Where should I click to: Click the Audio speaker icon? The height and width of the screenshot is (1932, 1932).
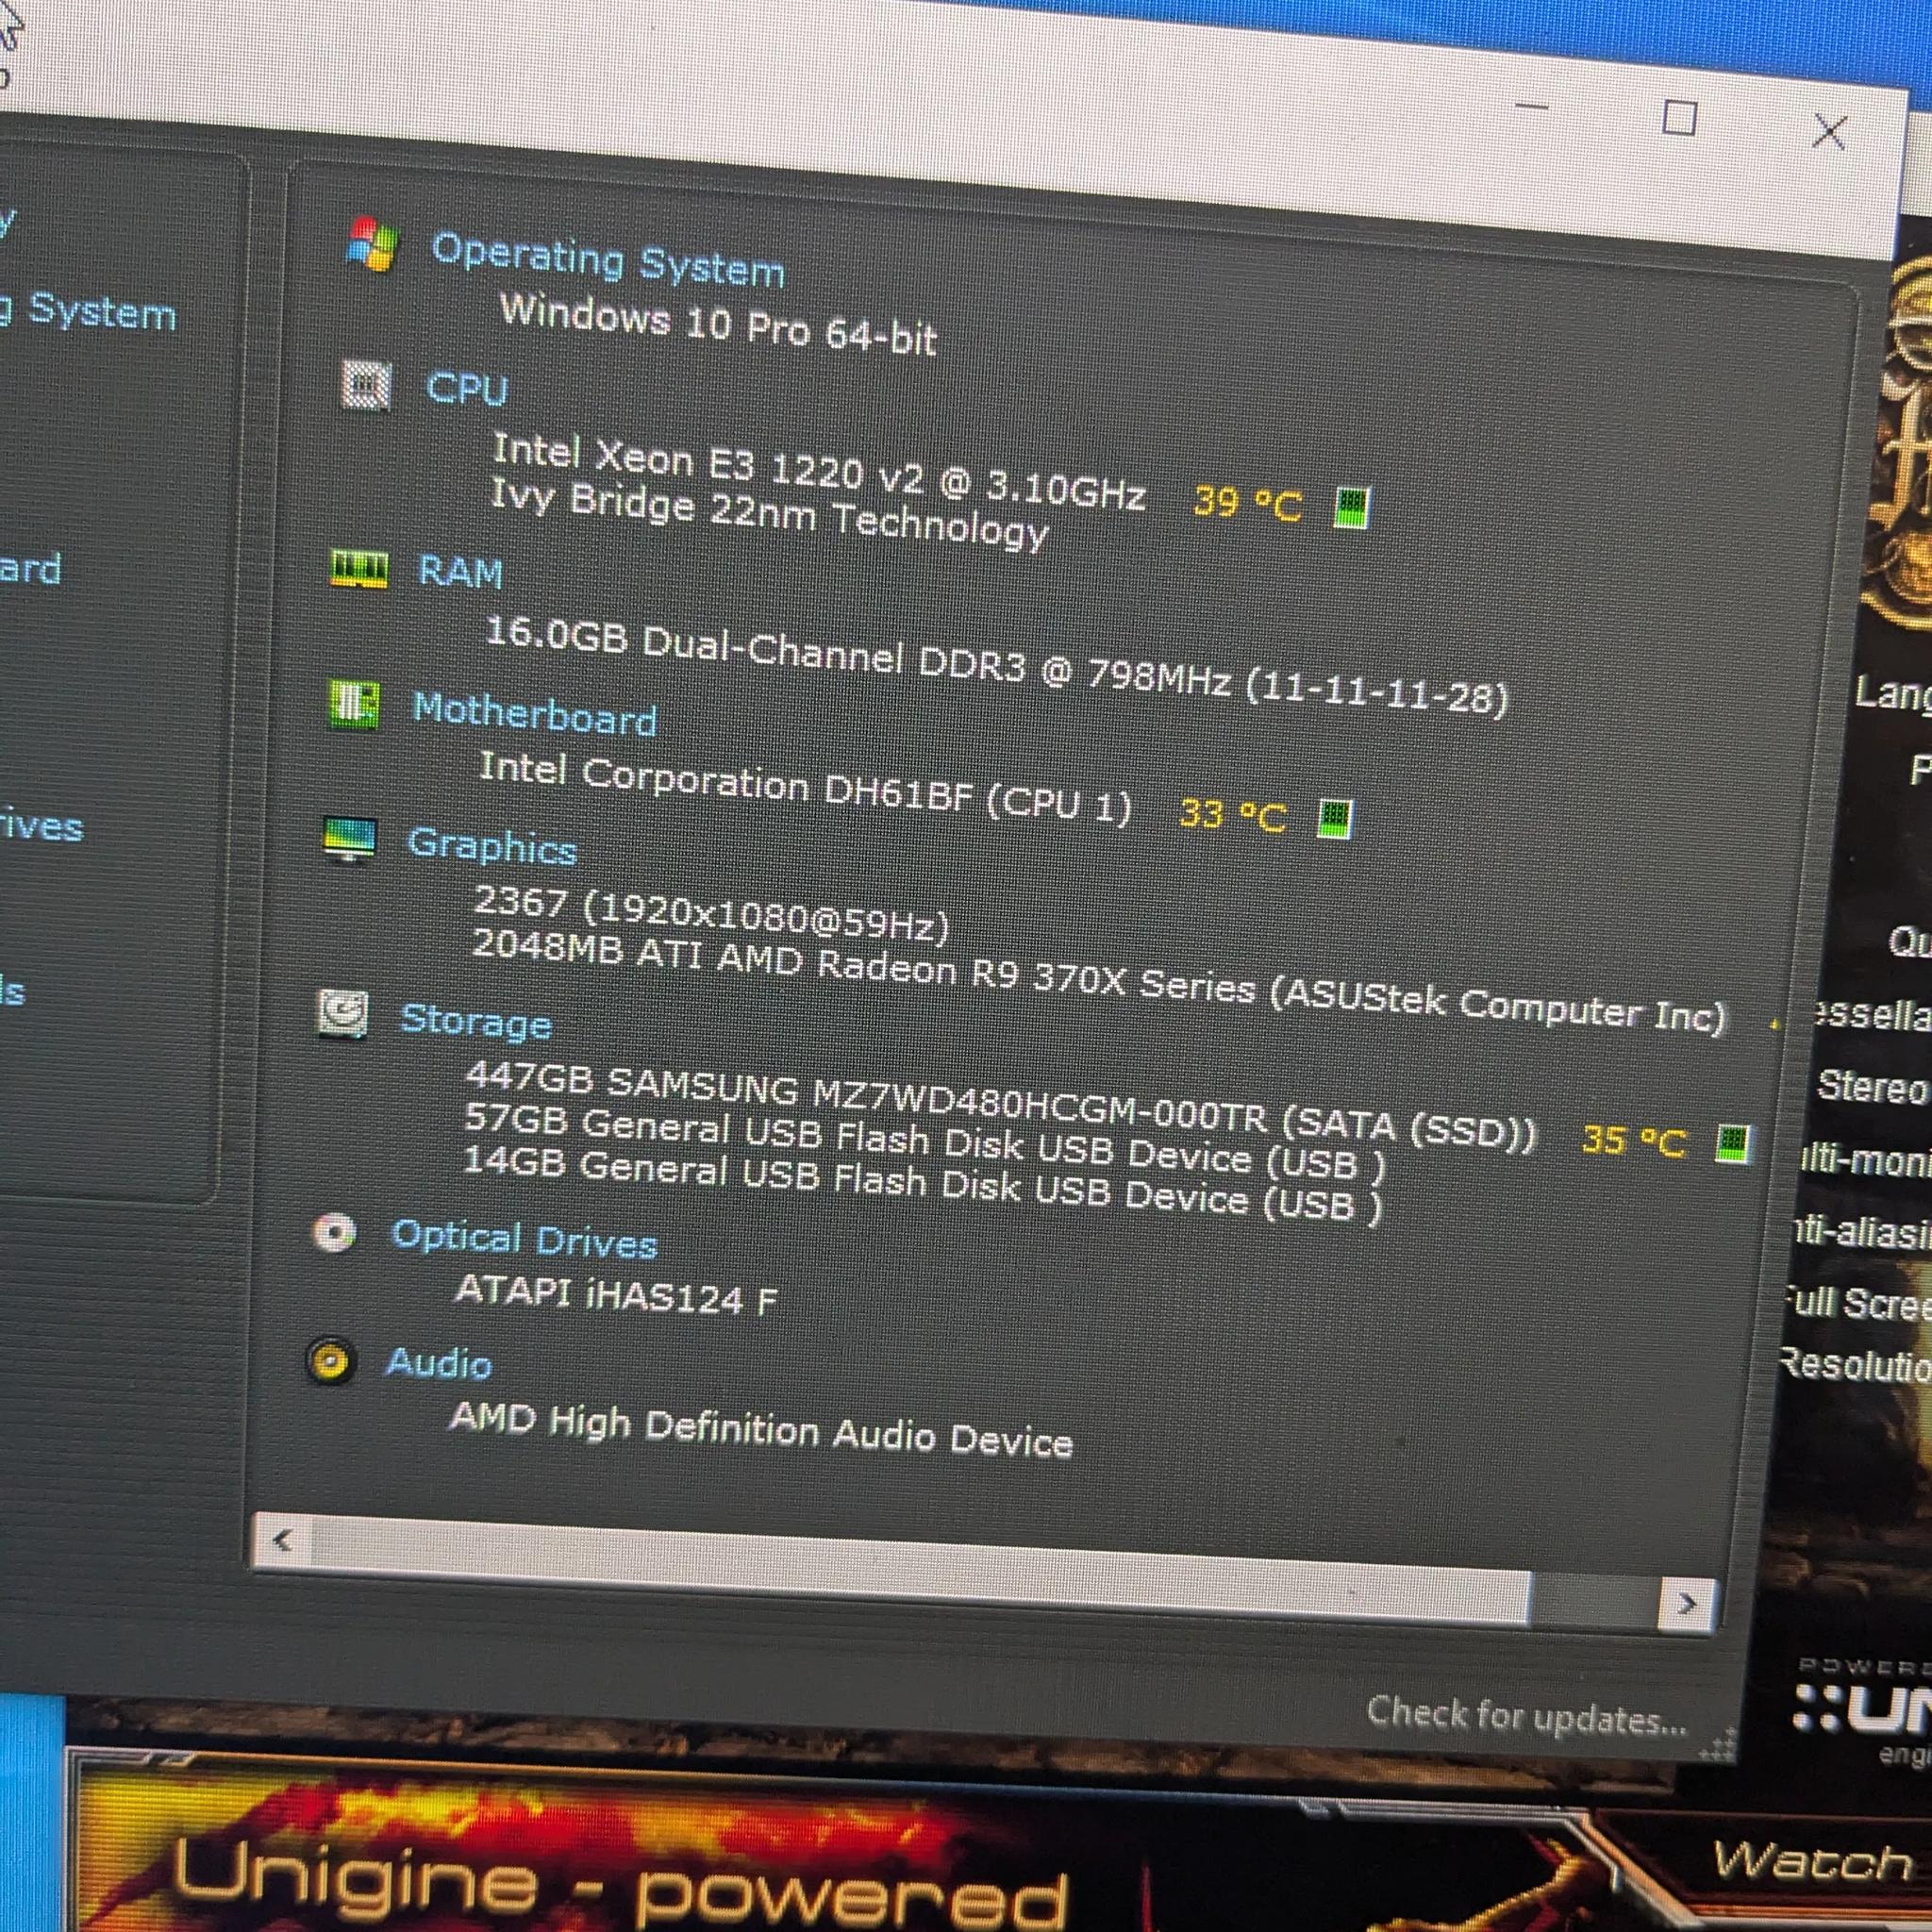click(331, 1361)
